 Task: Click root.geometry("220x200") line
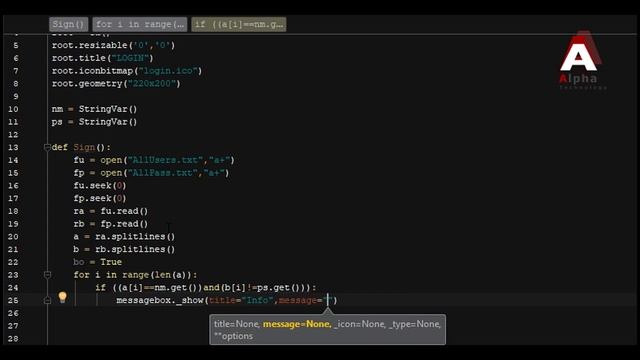(116, 84)
